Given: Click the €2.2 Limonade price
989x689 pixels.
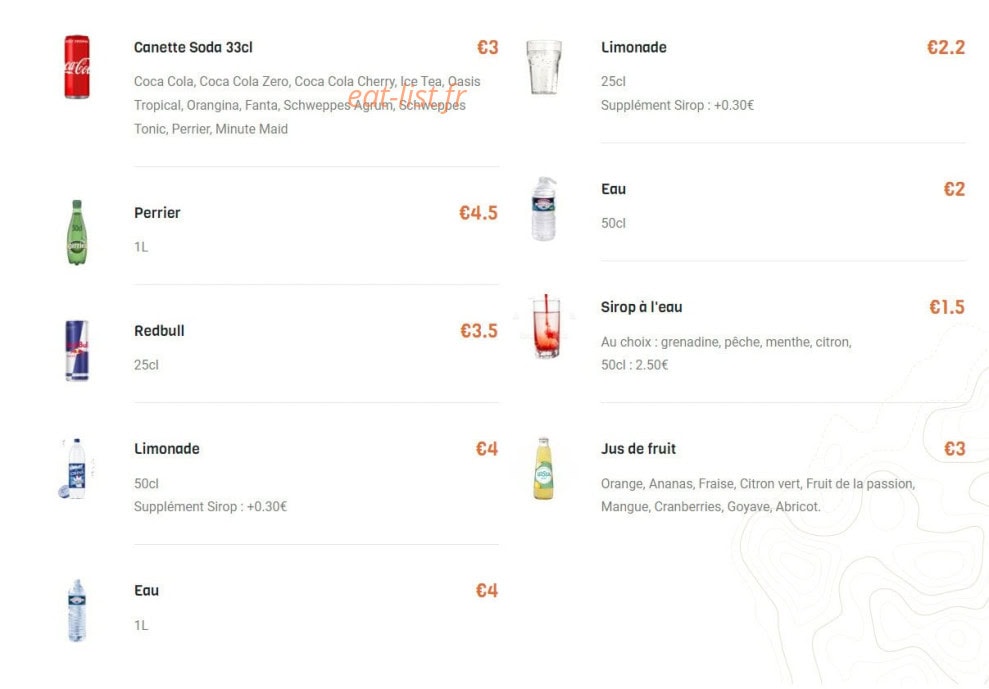Looking at the screenshot, I should coord(945,47).
